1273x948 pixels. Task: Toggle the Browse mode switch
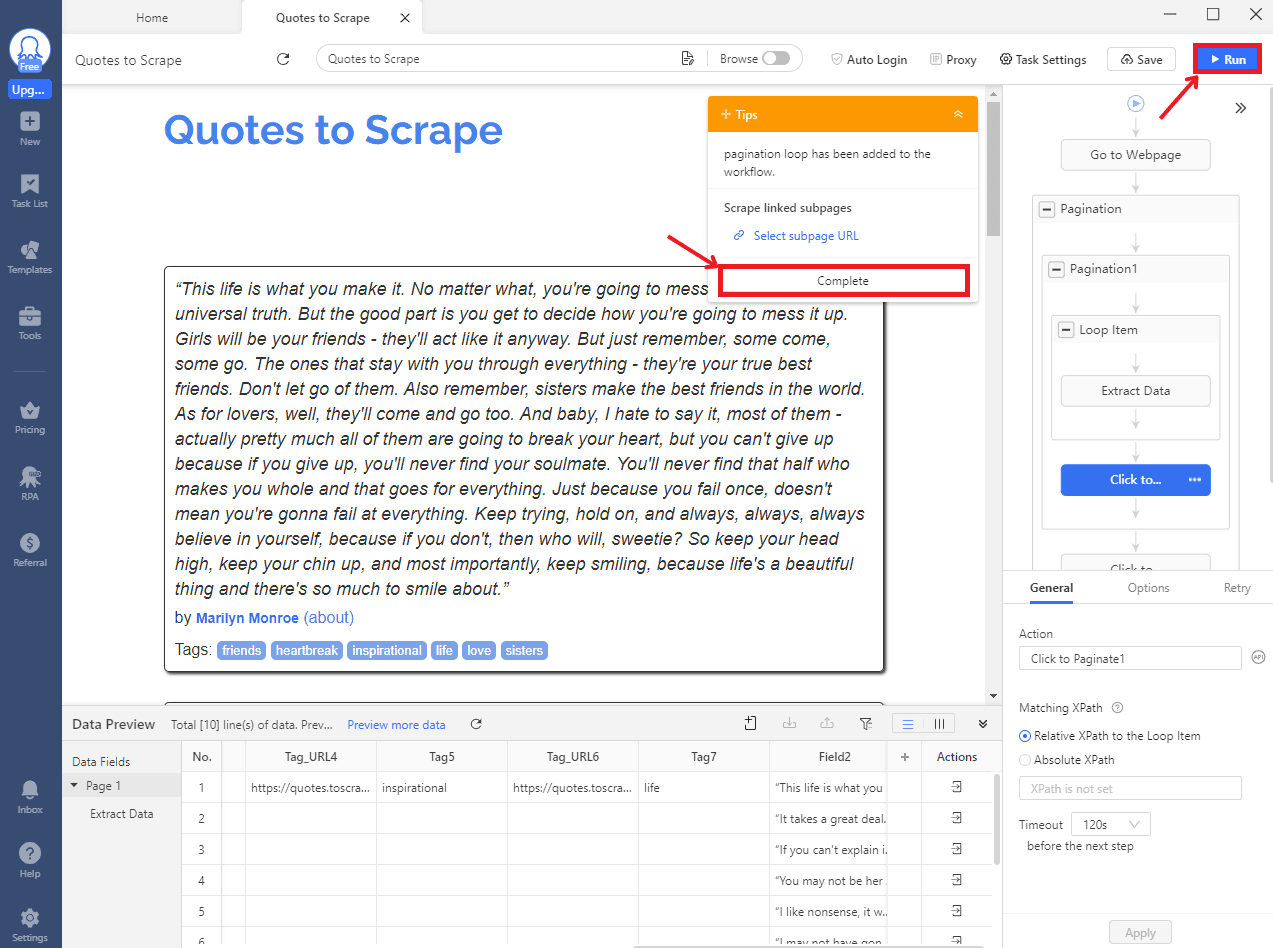[x=775, y=59]
